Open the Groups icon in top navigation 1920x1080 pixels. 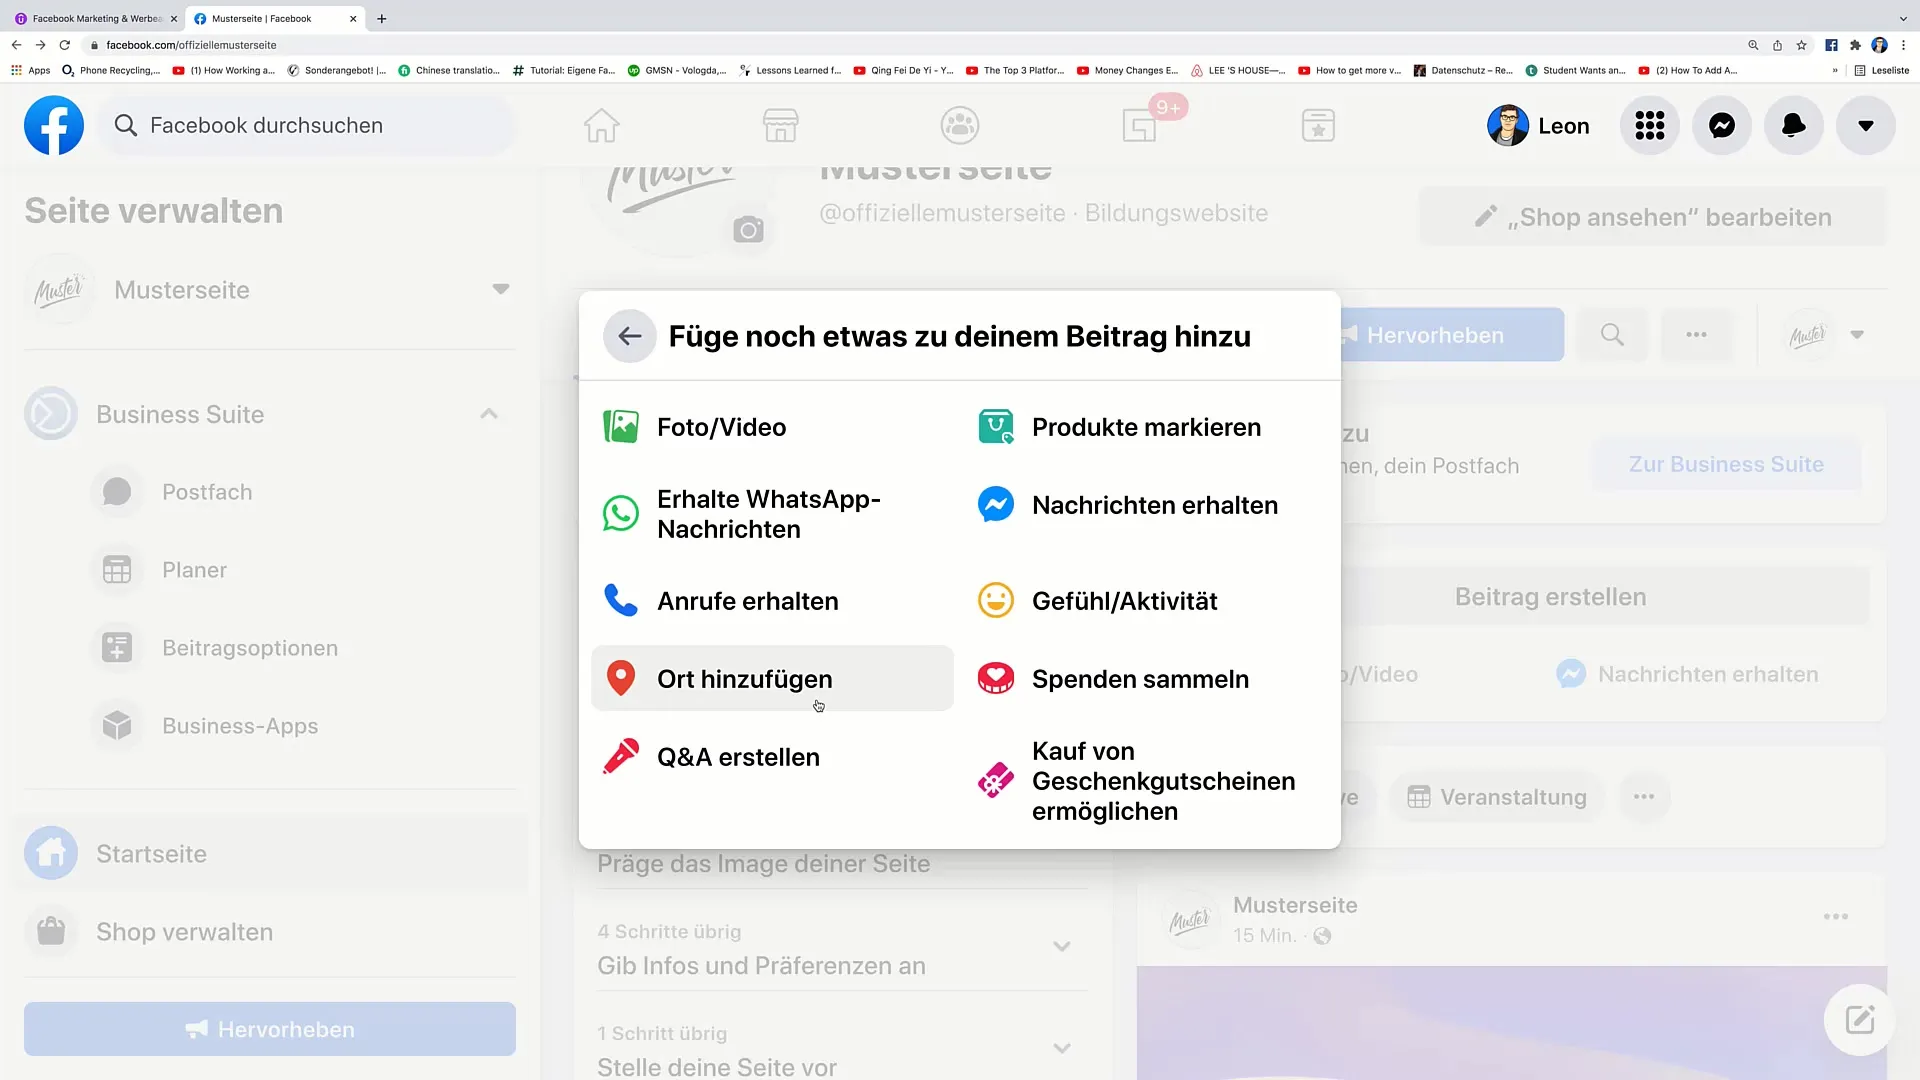coord(960,126)
